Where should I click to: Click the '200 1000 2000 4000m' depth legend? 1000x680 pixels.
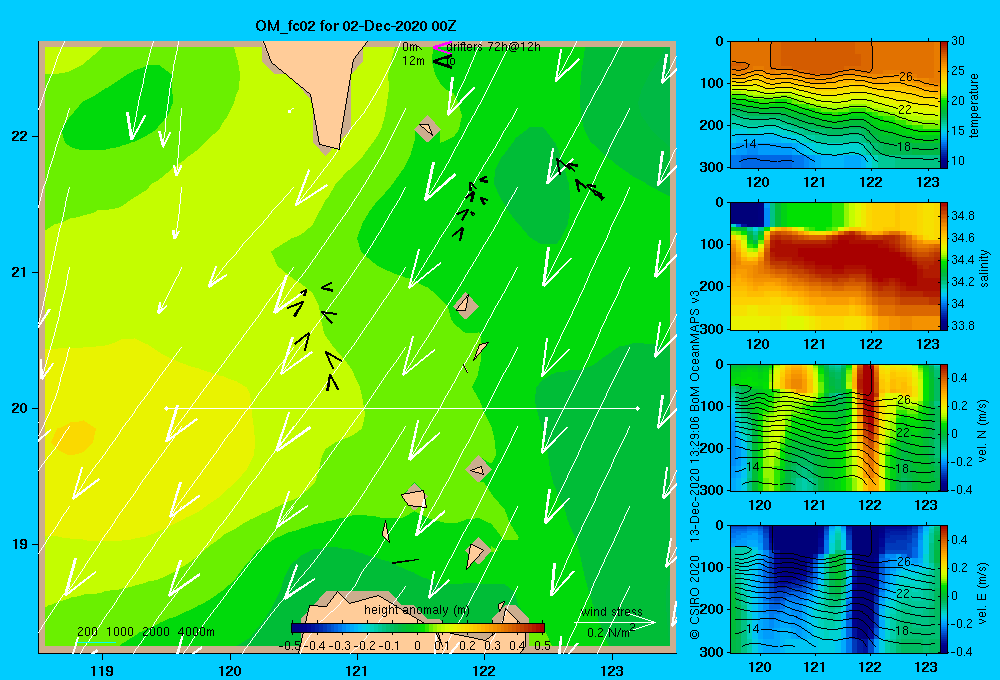tap(145, 632)
